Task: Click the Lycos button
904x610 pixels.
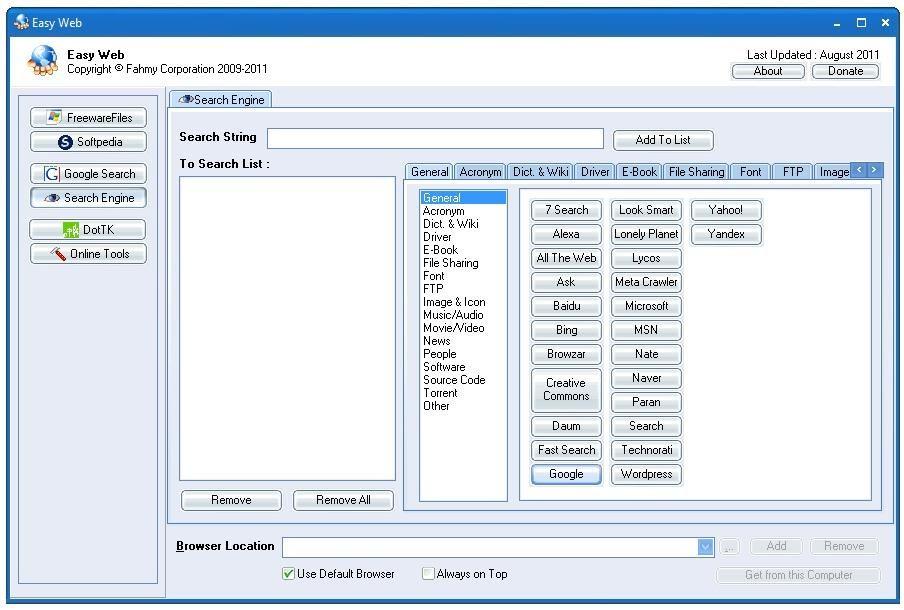Action: click(646, 258)
